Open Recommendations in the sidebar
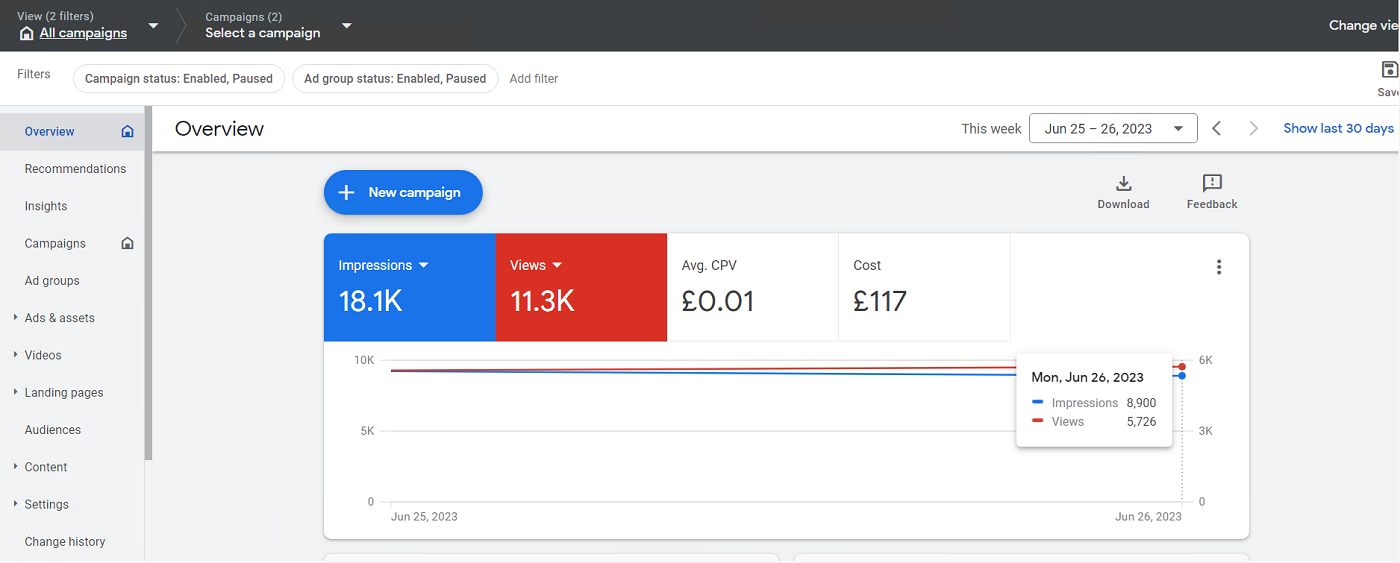The height and width of the screenshot is (563, 1400). coord(75,169)
